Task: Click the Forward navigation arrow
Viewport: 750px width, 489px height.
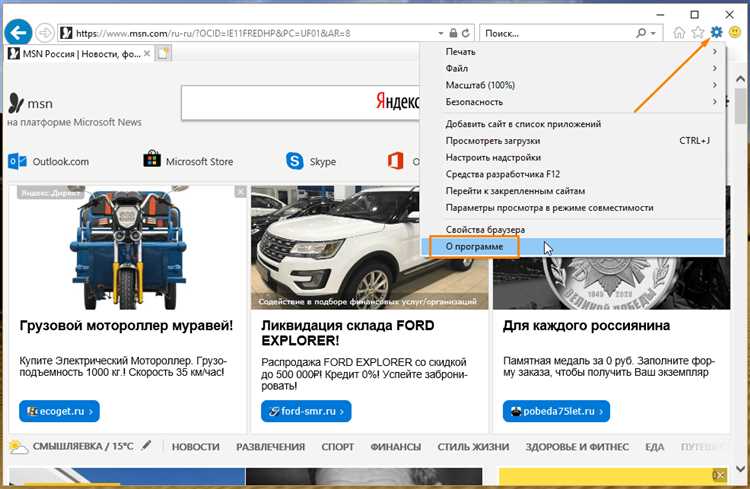Action: click(45, 33)
